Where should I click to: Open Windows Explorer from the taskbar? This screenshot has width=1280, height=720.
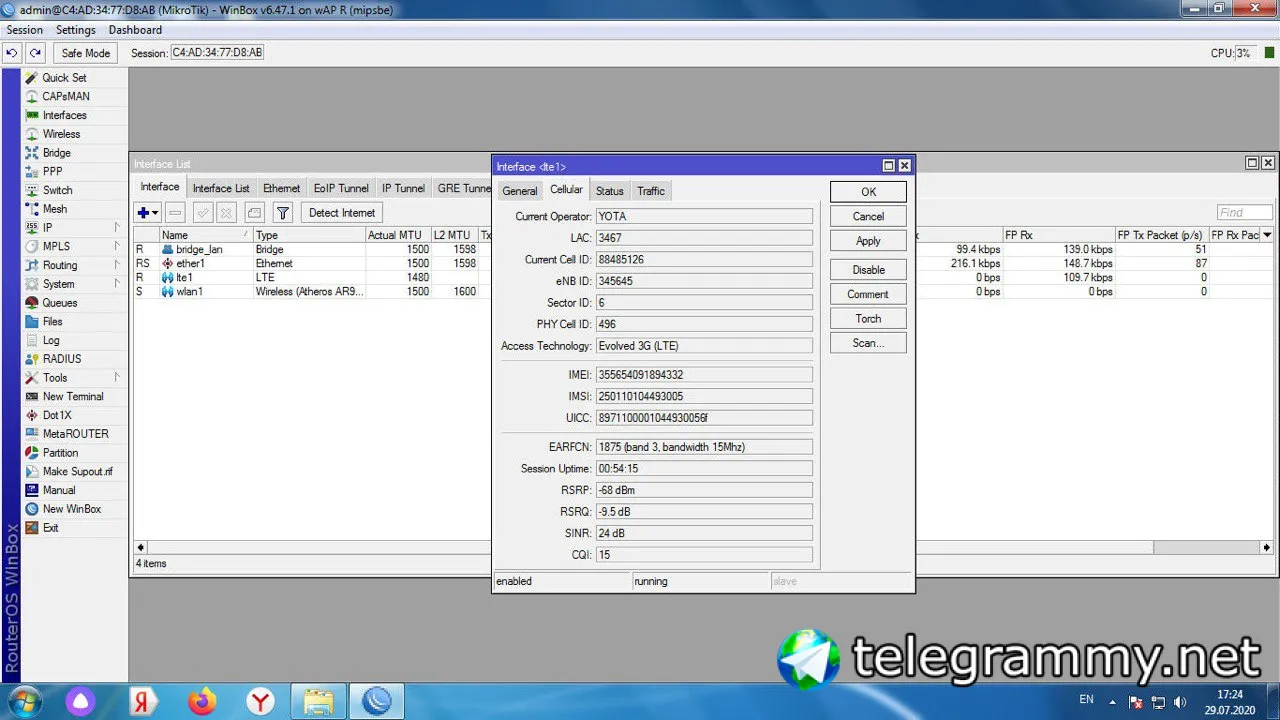click(x=319, y=701)
